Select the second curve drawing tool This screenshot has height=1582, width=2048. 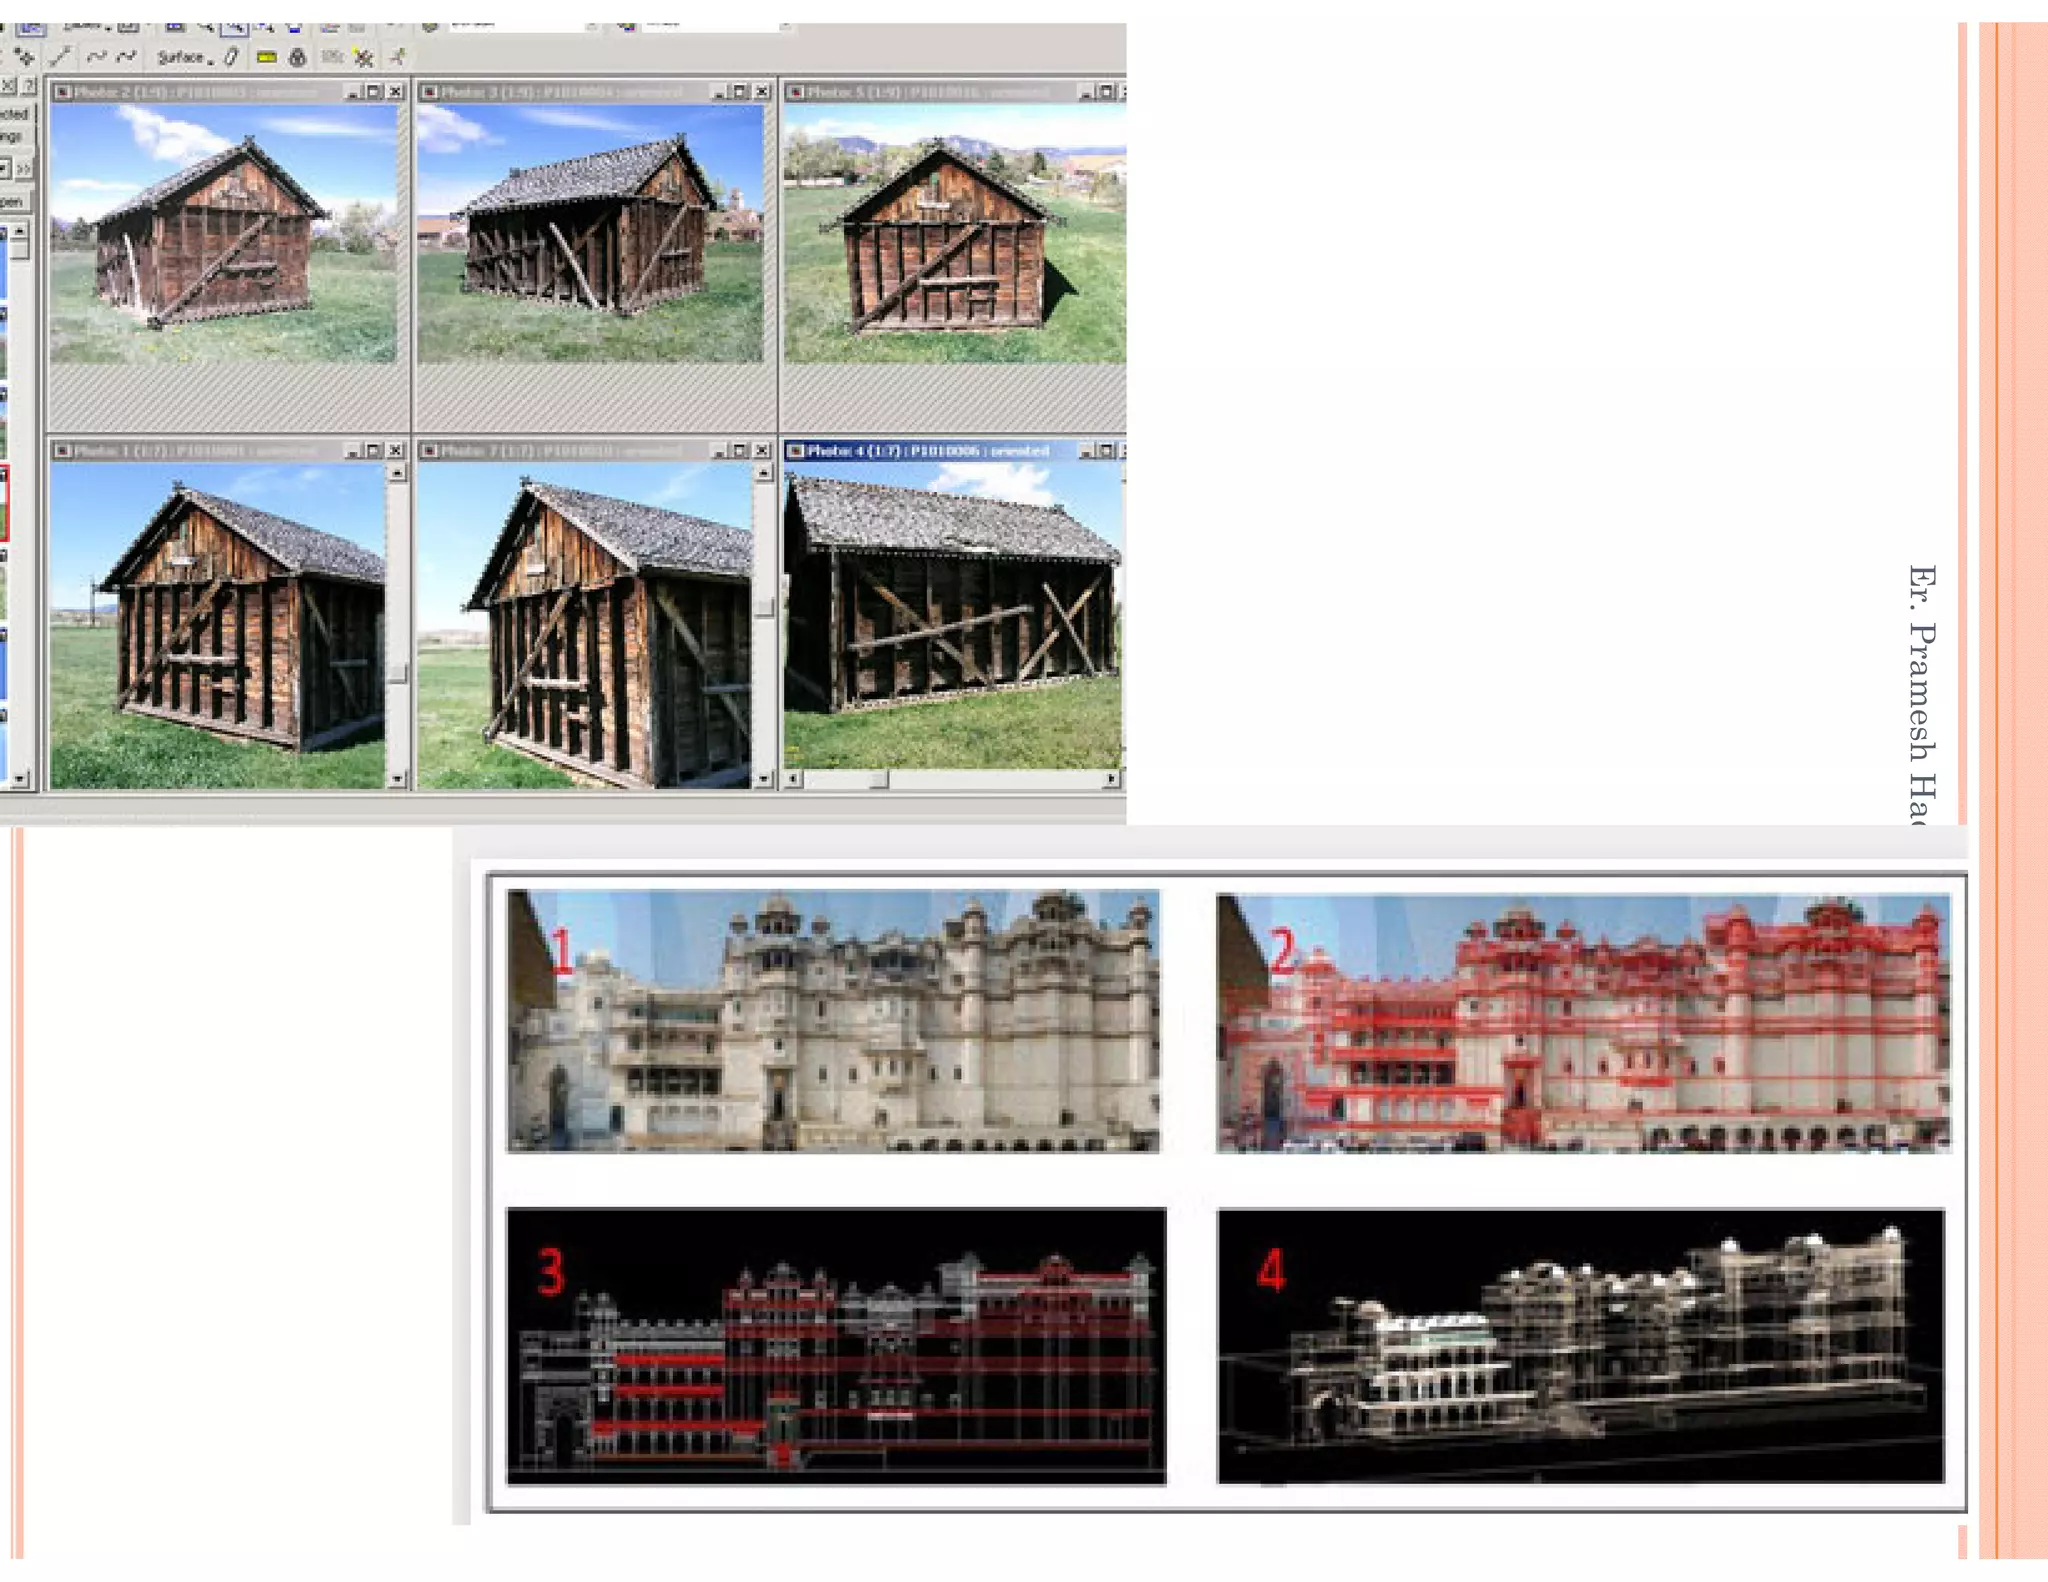point(127,57)
